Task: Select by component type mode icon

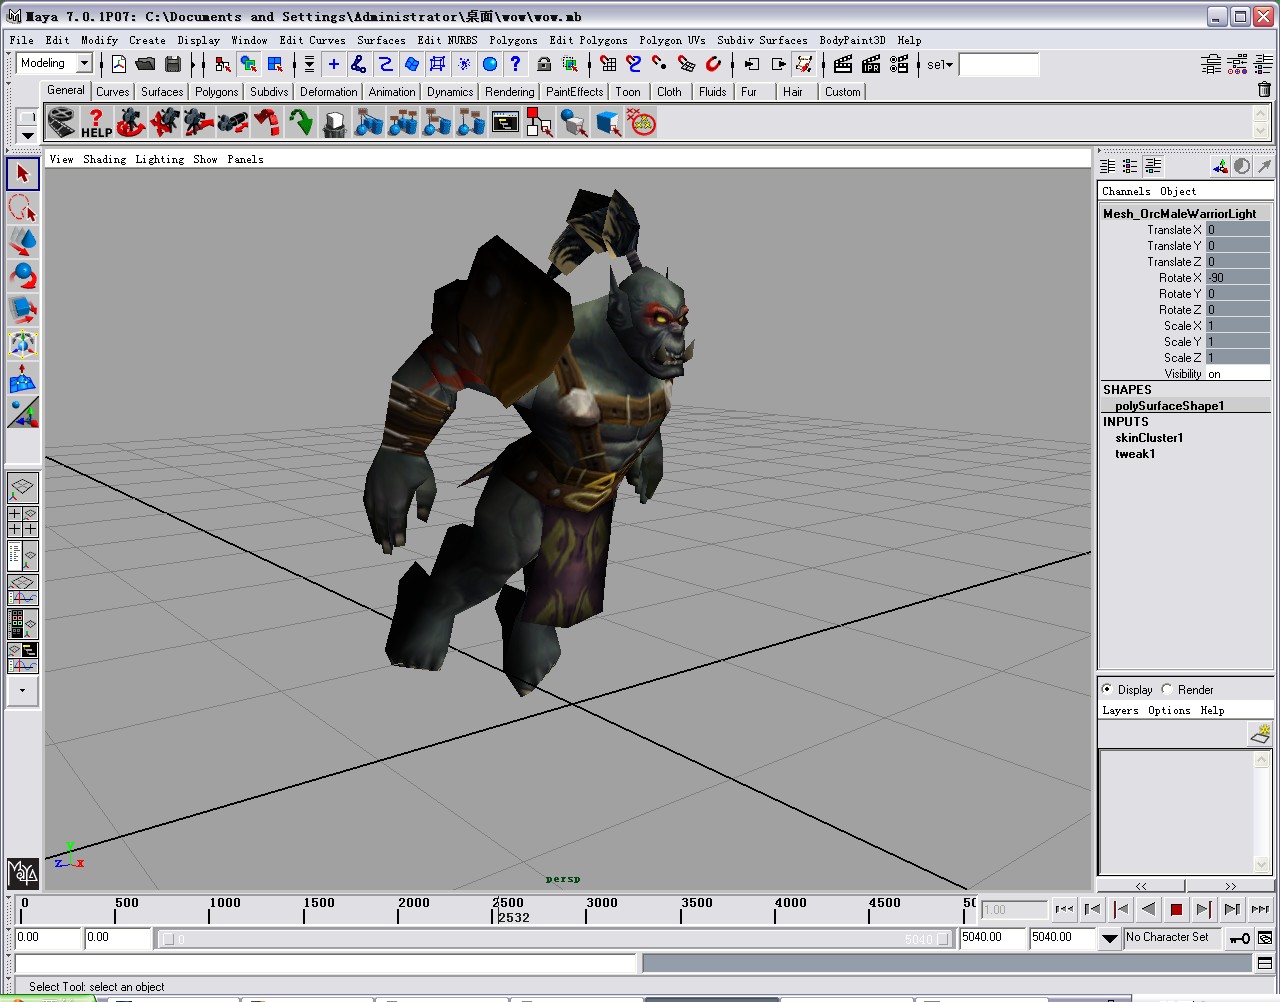Action: pos(275,64)
